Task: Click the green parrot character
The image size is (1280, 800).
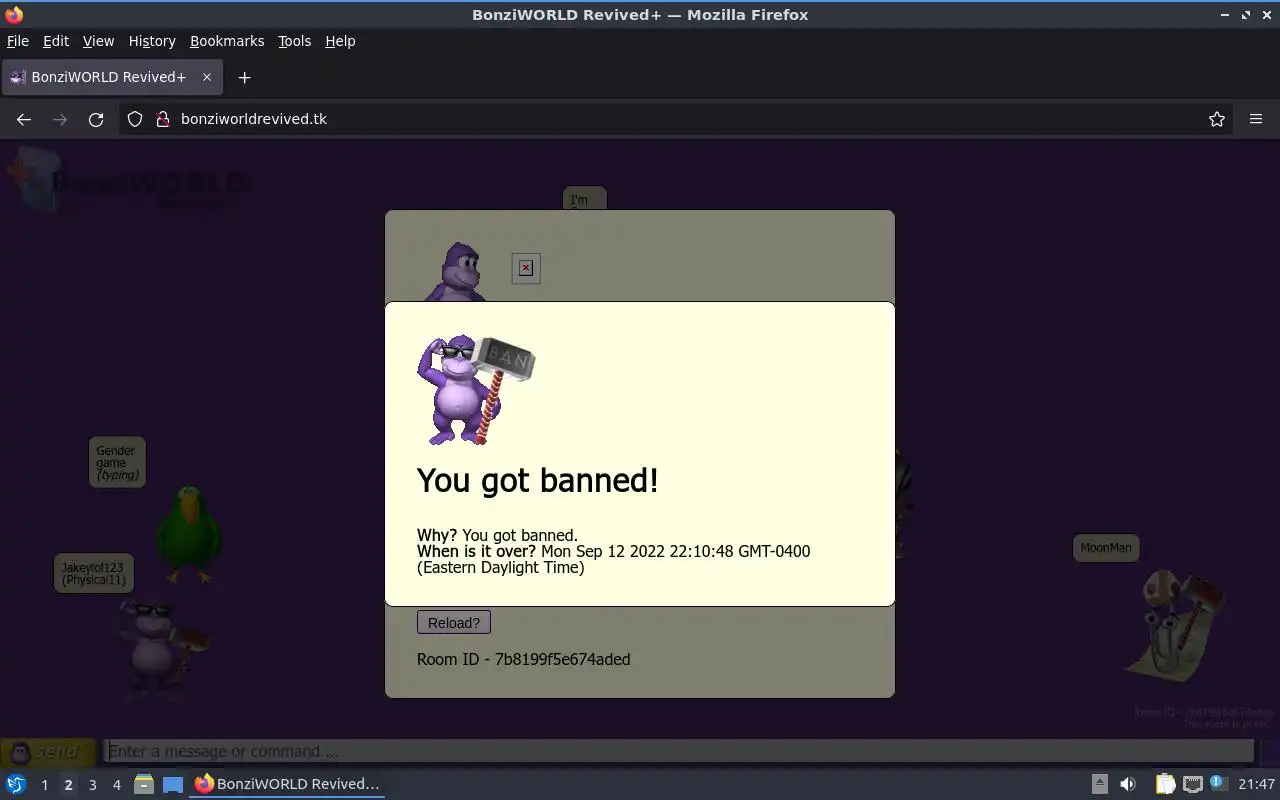Action: (x=188, y=534)
